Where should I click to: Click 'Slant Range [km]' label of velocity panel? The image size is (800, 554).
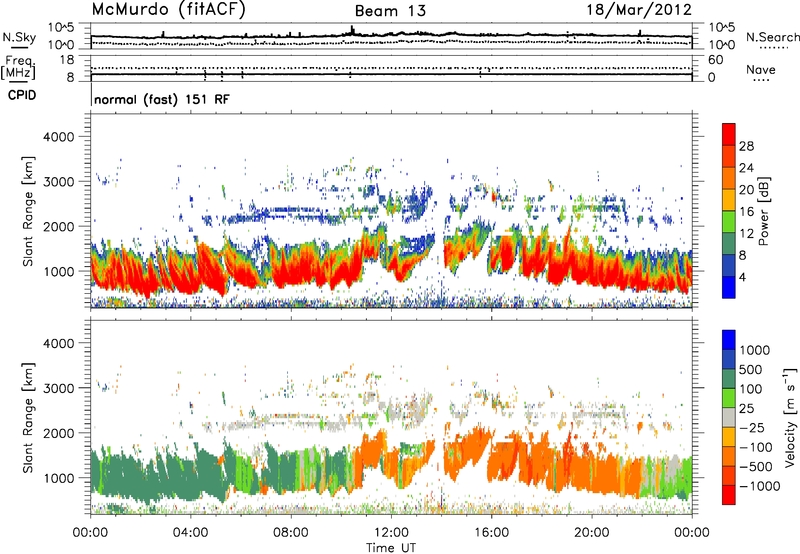(28, 418)
